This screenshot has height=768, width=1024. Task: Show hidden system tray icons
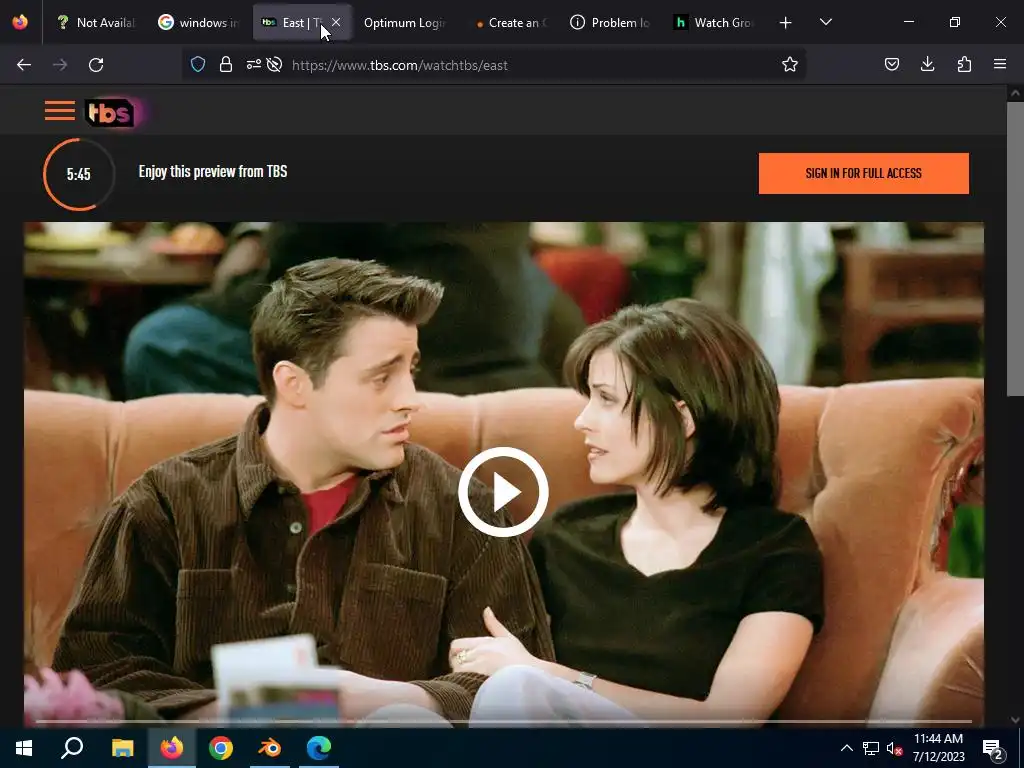click(846, 748)
